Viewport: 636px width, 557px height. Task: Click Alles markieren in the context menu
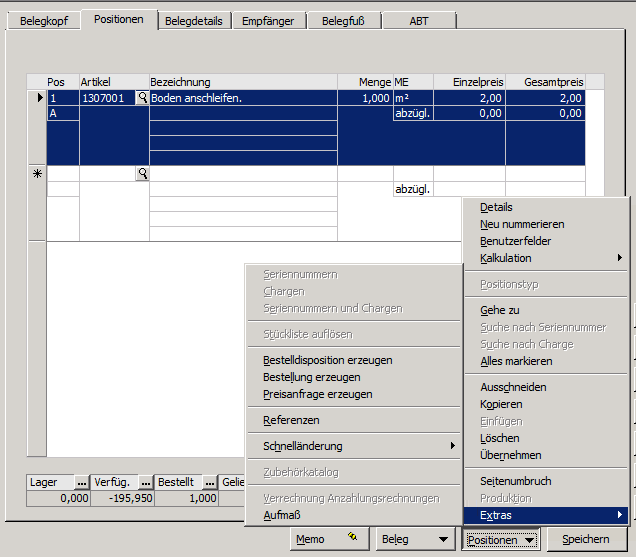515,361
